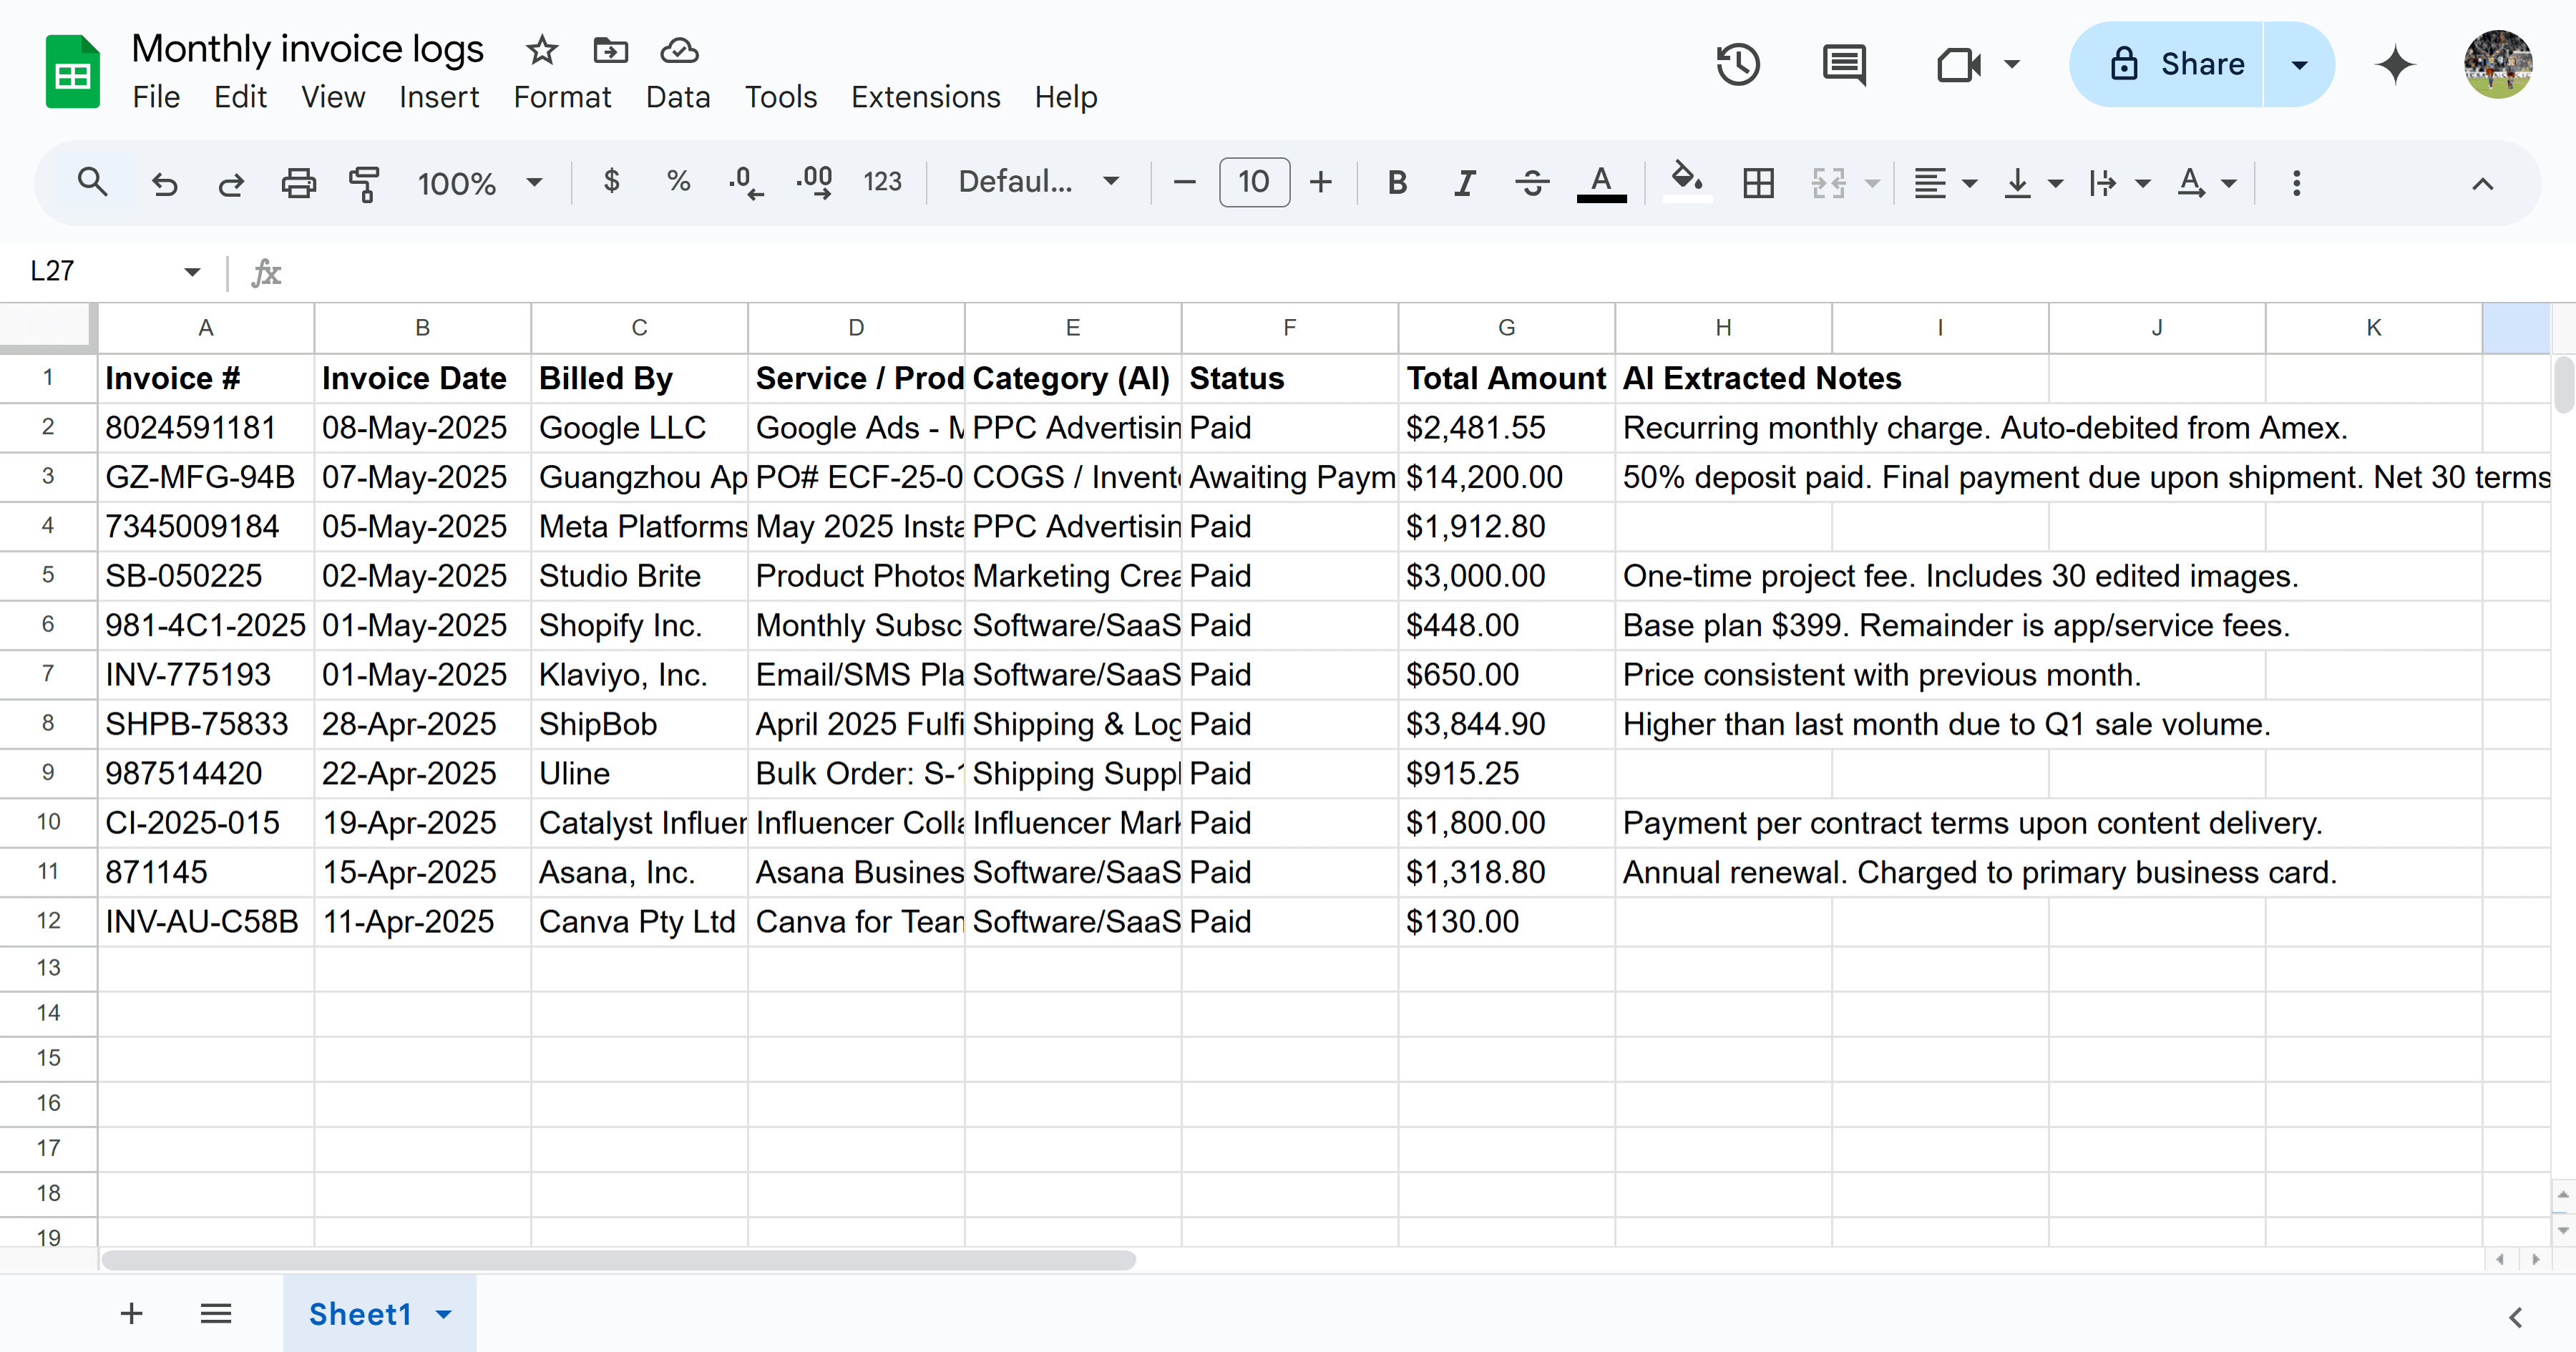Open the text color picker
The width and height of the screenshot is (2576, 1352).
coord(1601,183)
